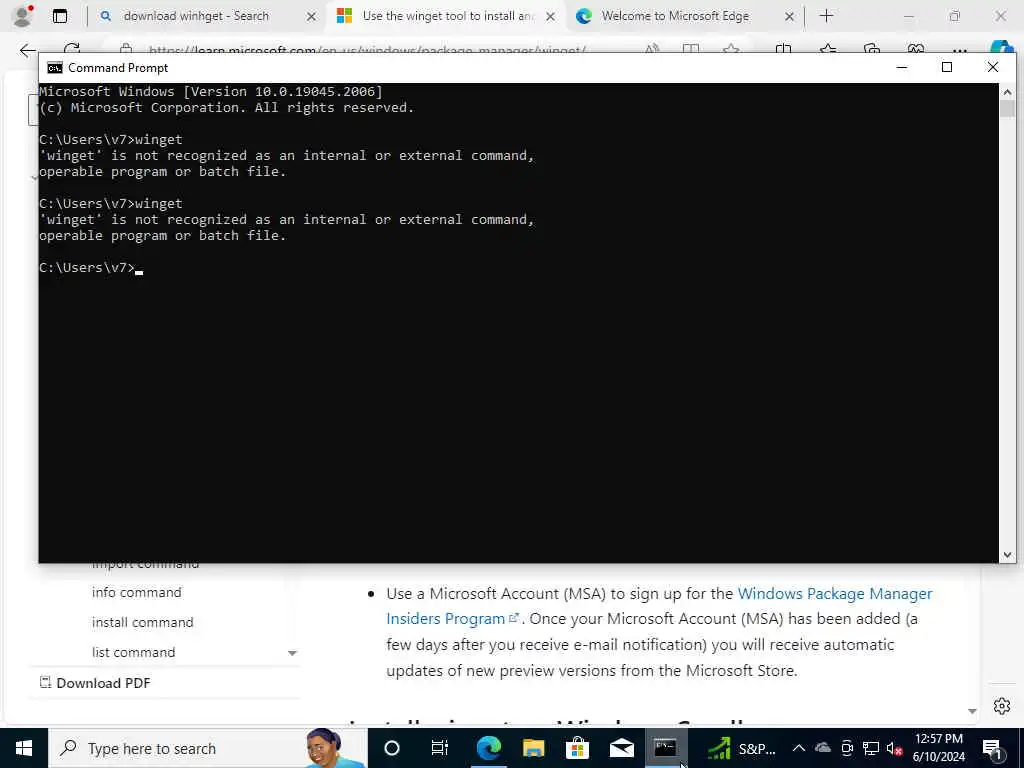Switch to the 'download winhget - Search' tab

[196, 16]
